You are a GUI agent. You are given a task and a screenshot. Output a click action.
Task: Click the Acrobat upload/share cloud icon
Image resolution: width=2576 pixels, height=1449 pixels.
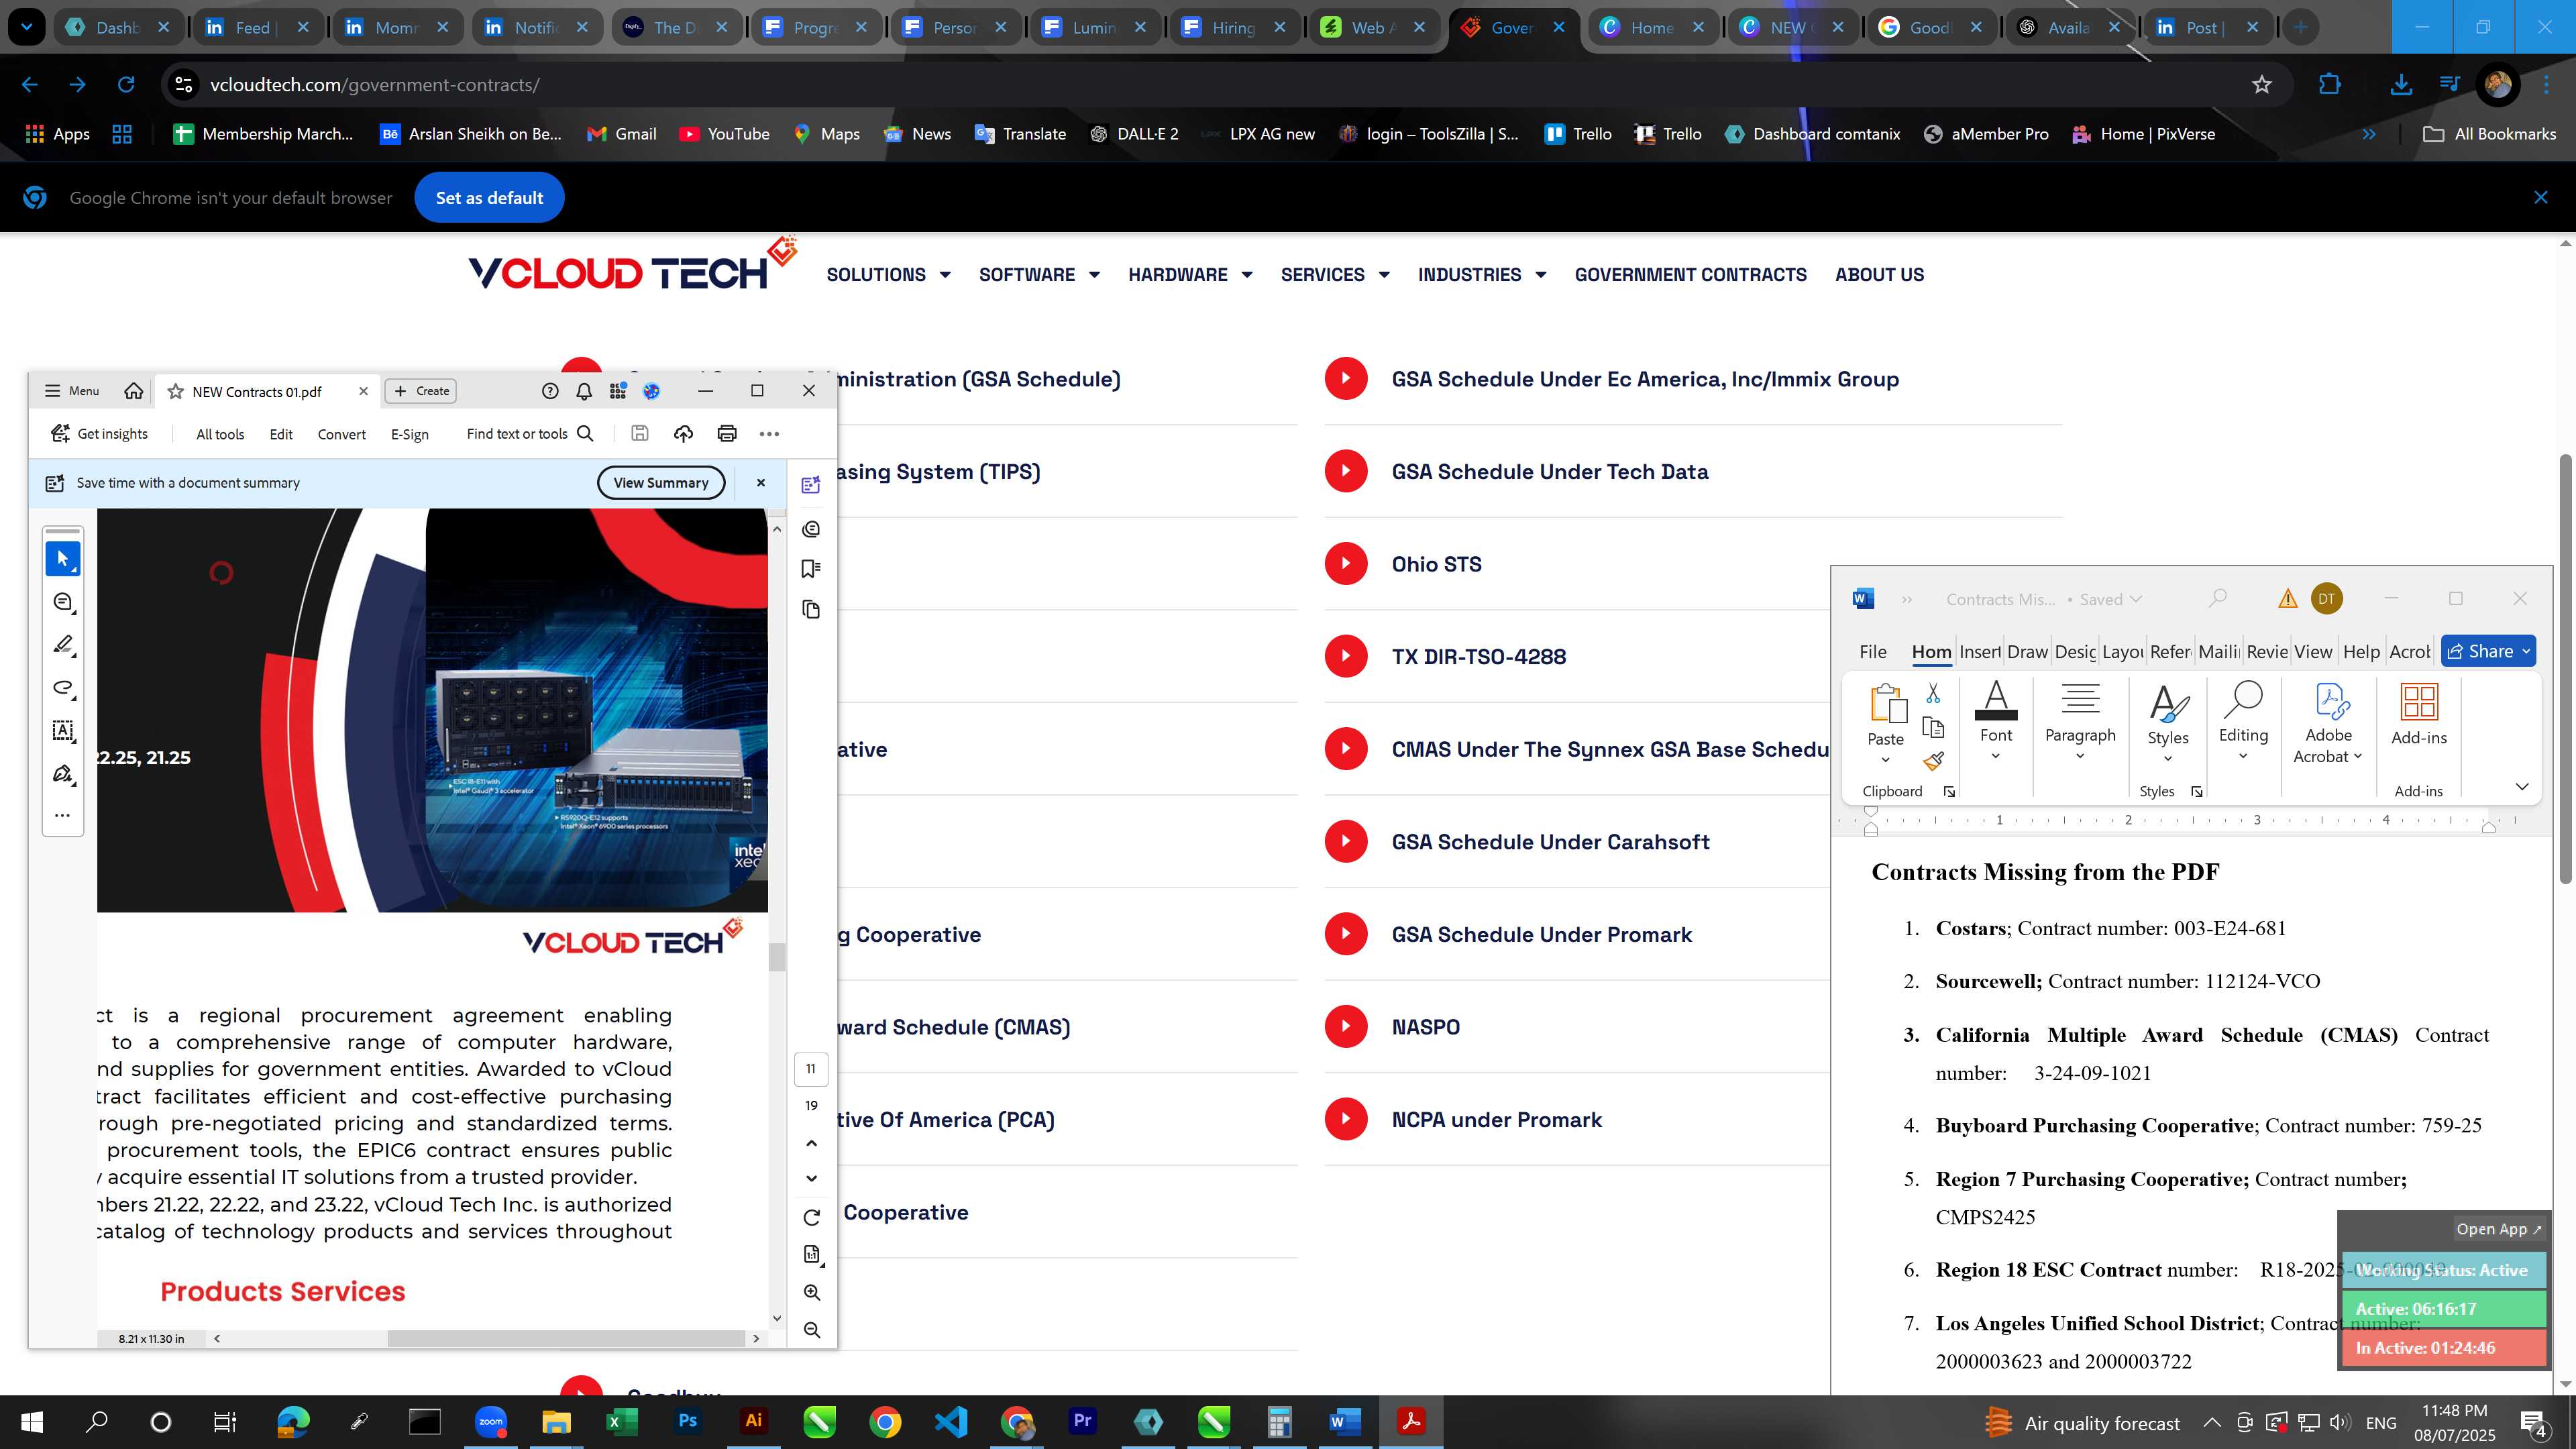[x=683, y=433]
